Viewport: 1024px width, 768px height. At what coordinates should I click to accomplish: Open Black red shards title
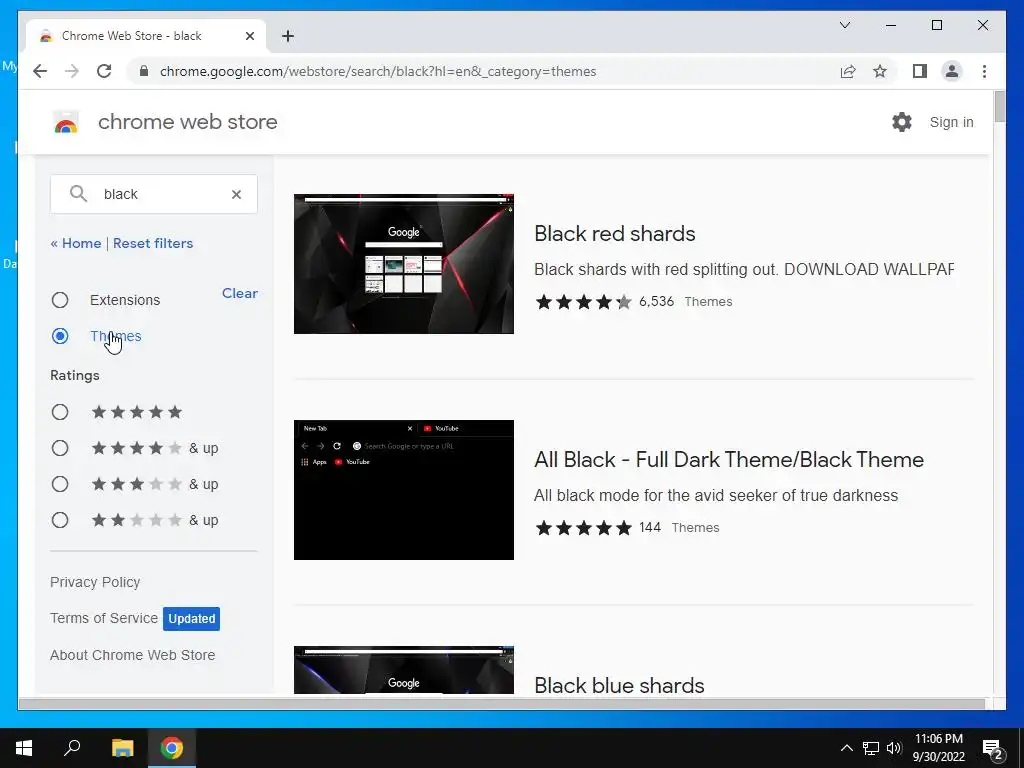click(615, 233)
